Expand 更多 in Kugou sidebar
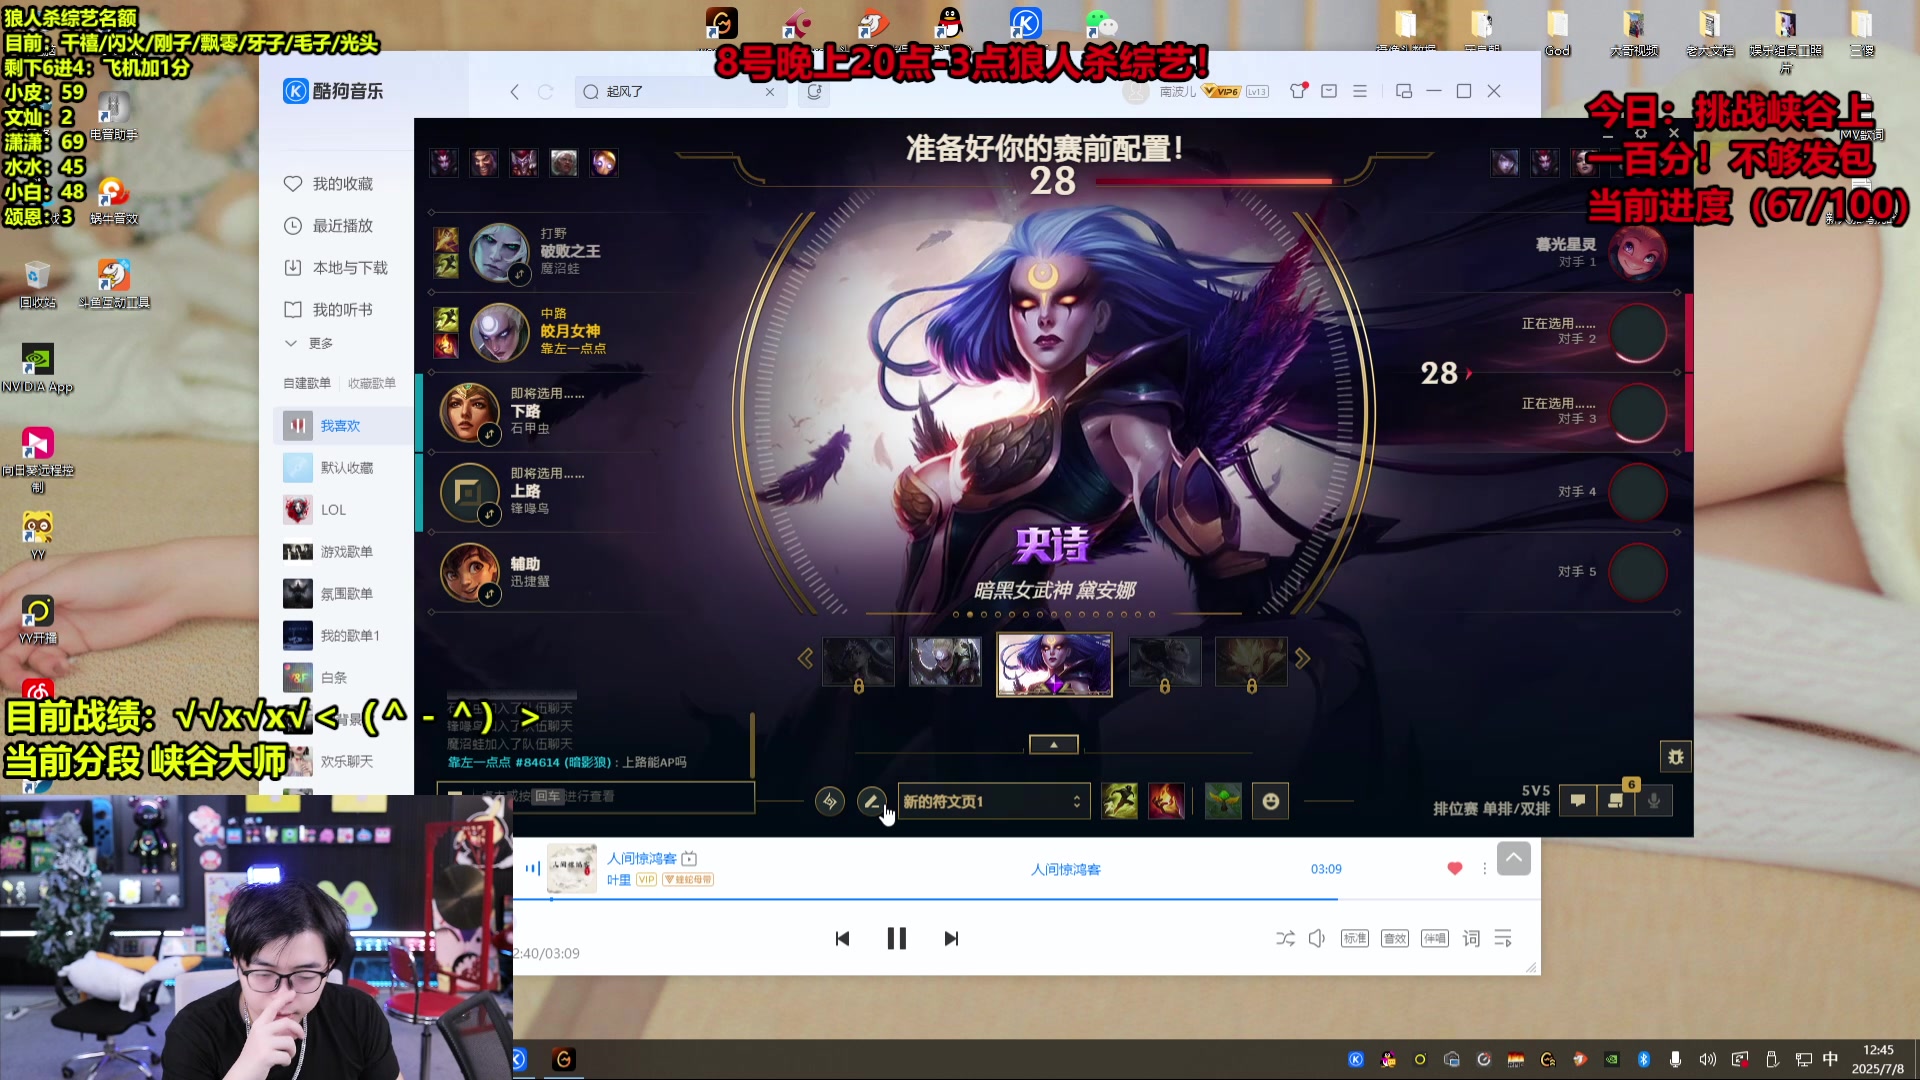Screen dimensions: 1920x1080 point(310,343)
